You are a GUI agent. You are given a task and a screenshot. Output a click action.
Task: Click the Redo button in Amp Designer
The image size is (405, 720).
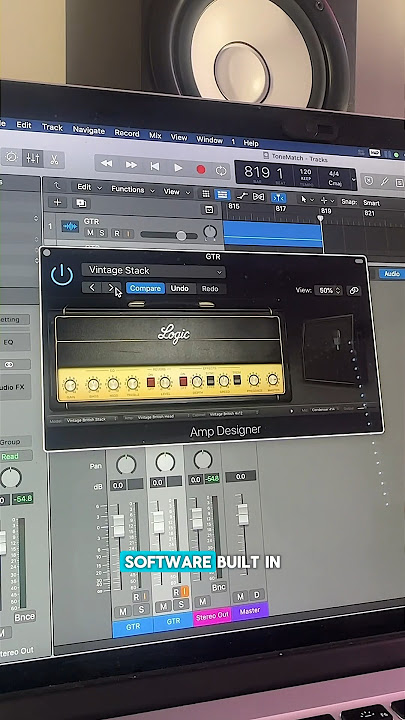210,289
